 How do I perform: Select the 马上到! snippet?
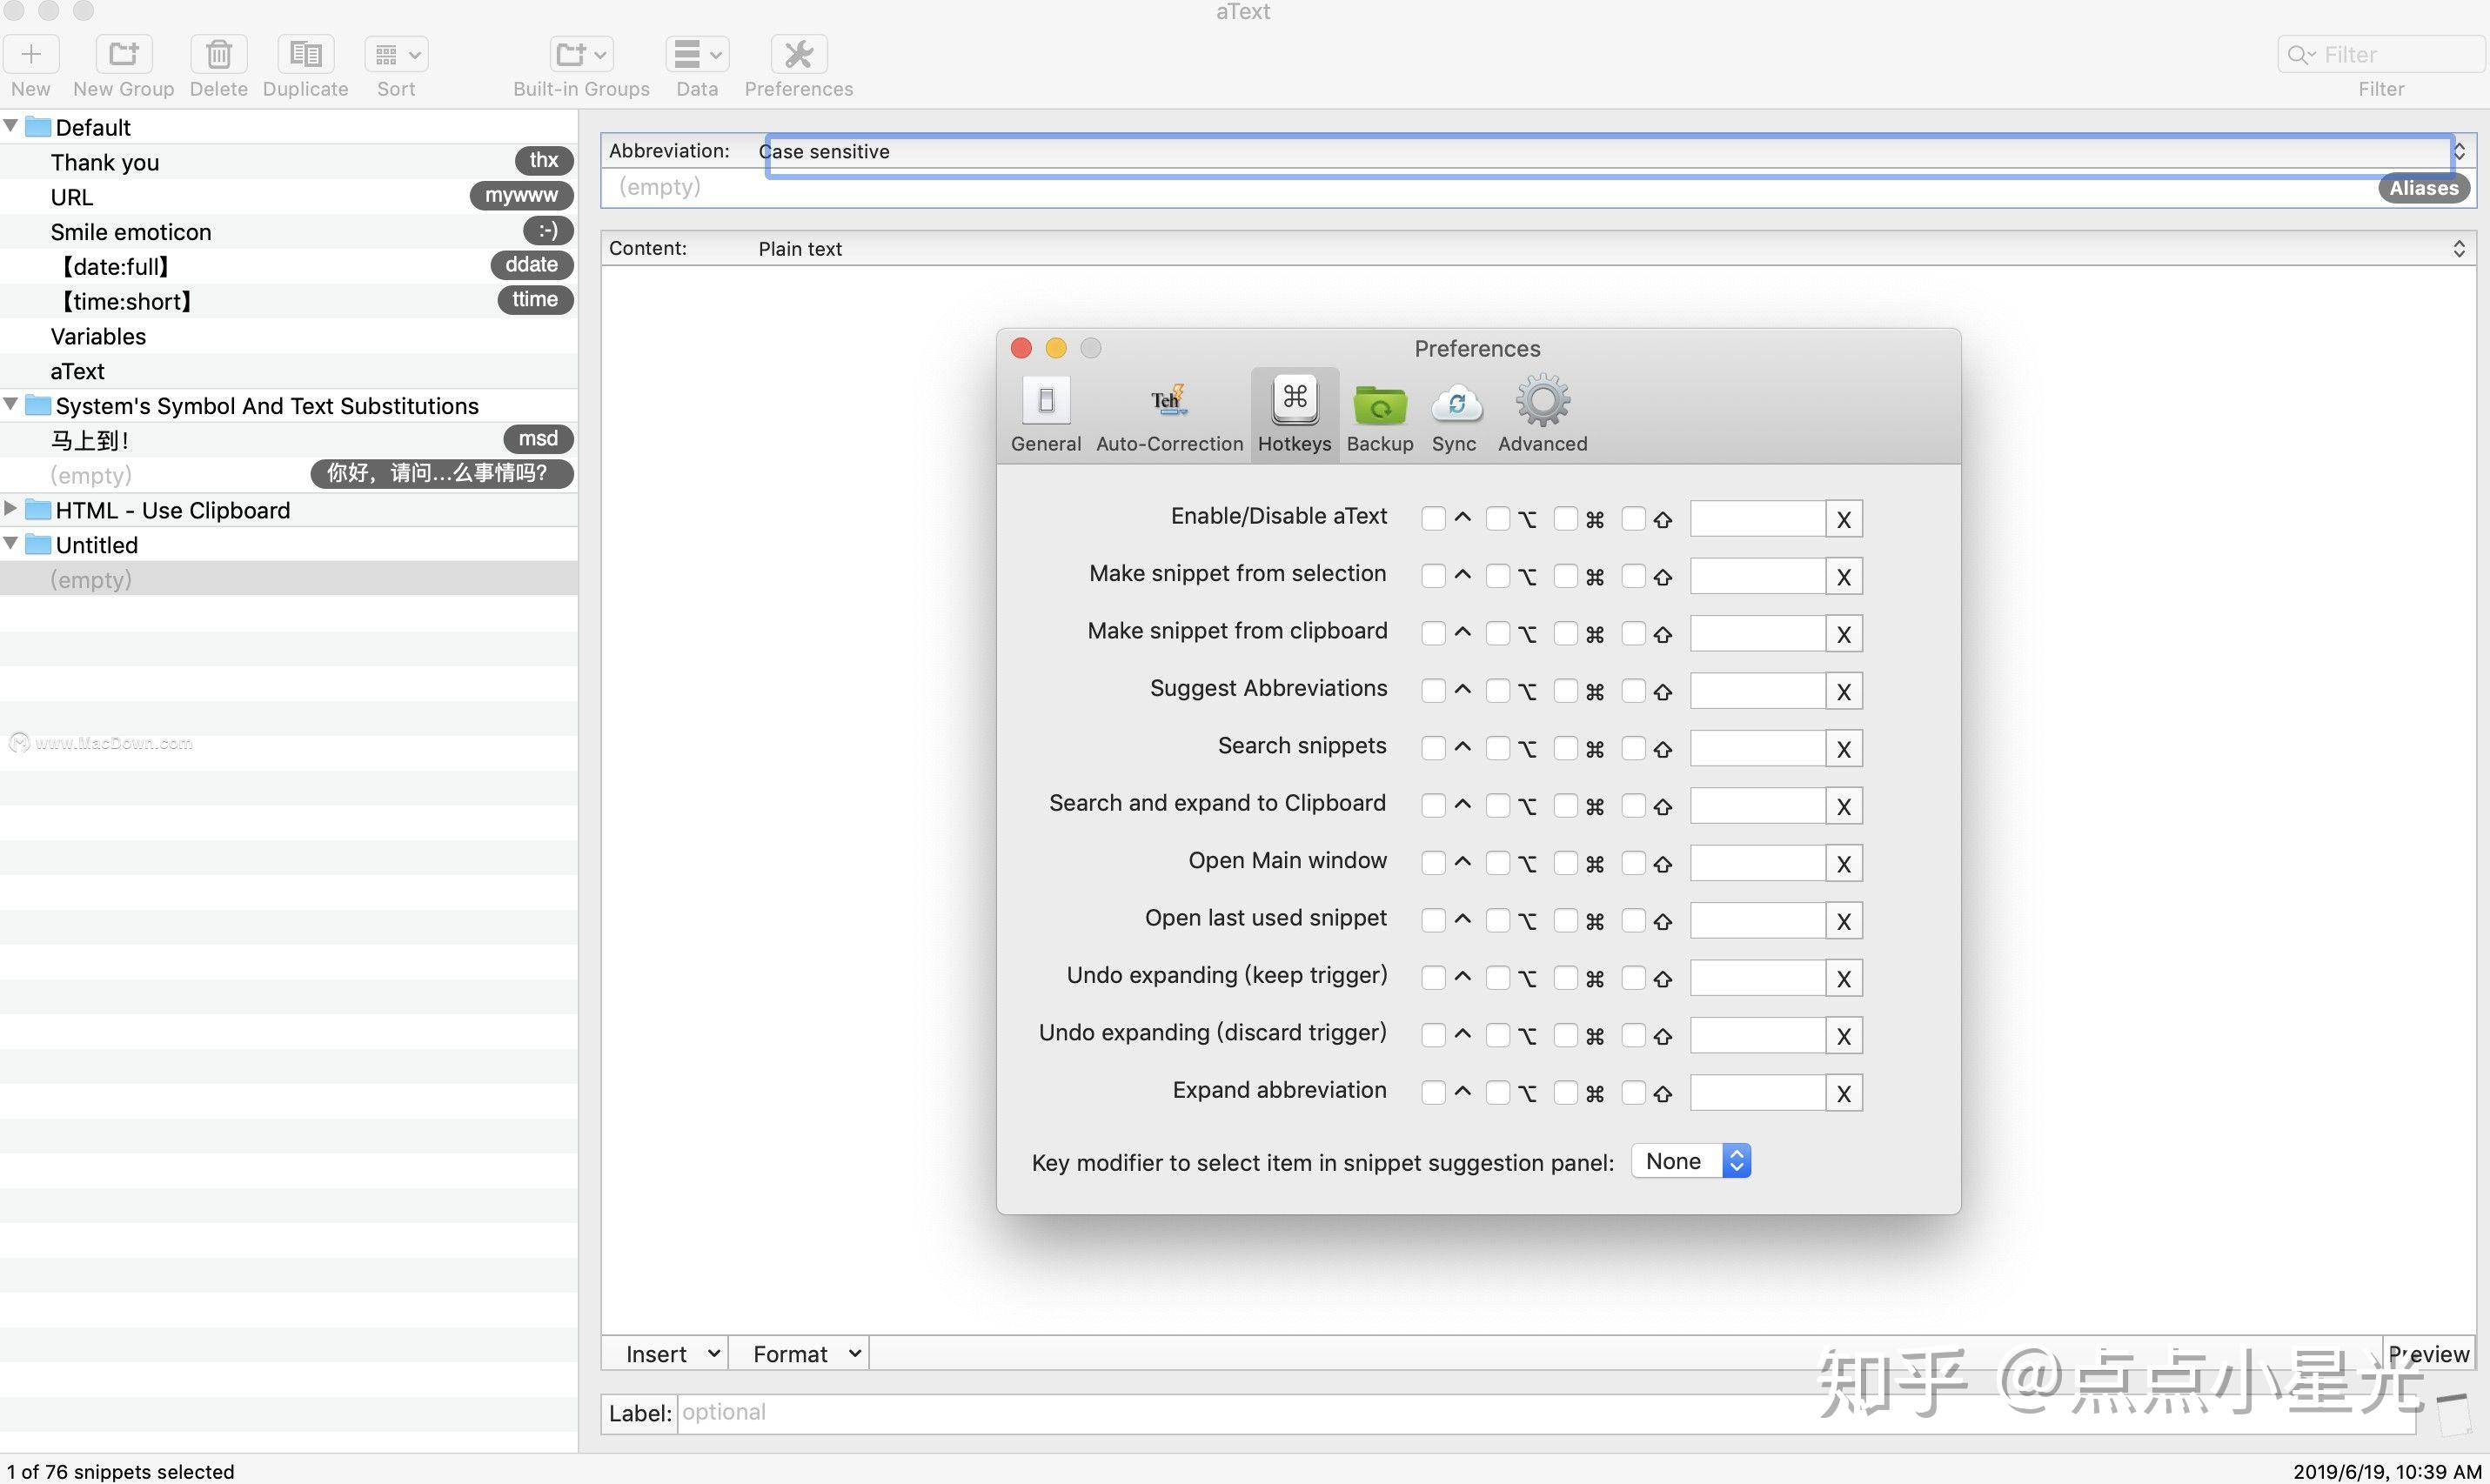tap(289, 440)
